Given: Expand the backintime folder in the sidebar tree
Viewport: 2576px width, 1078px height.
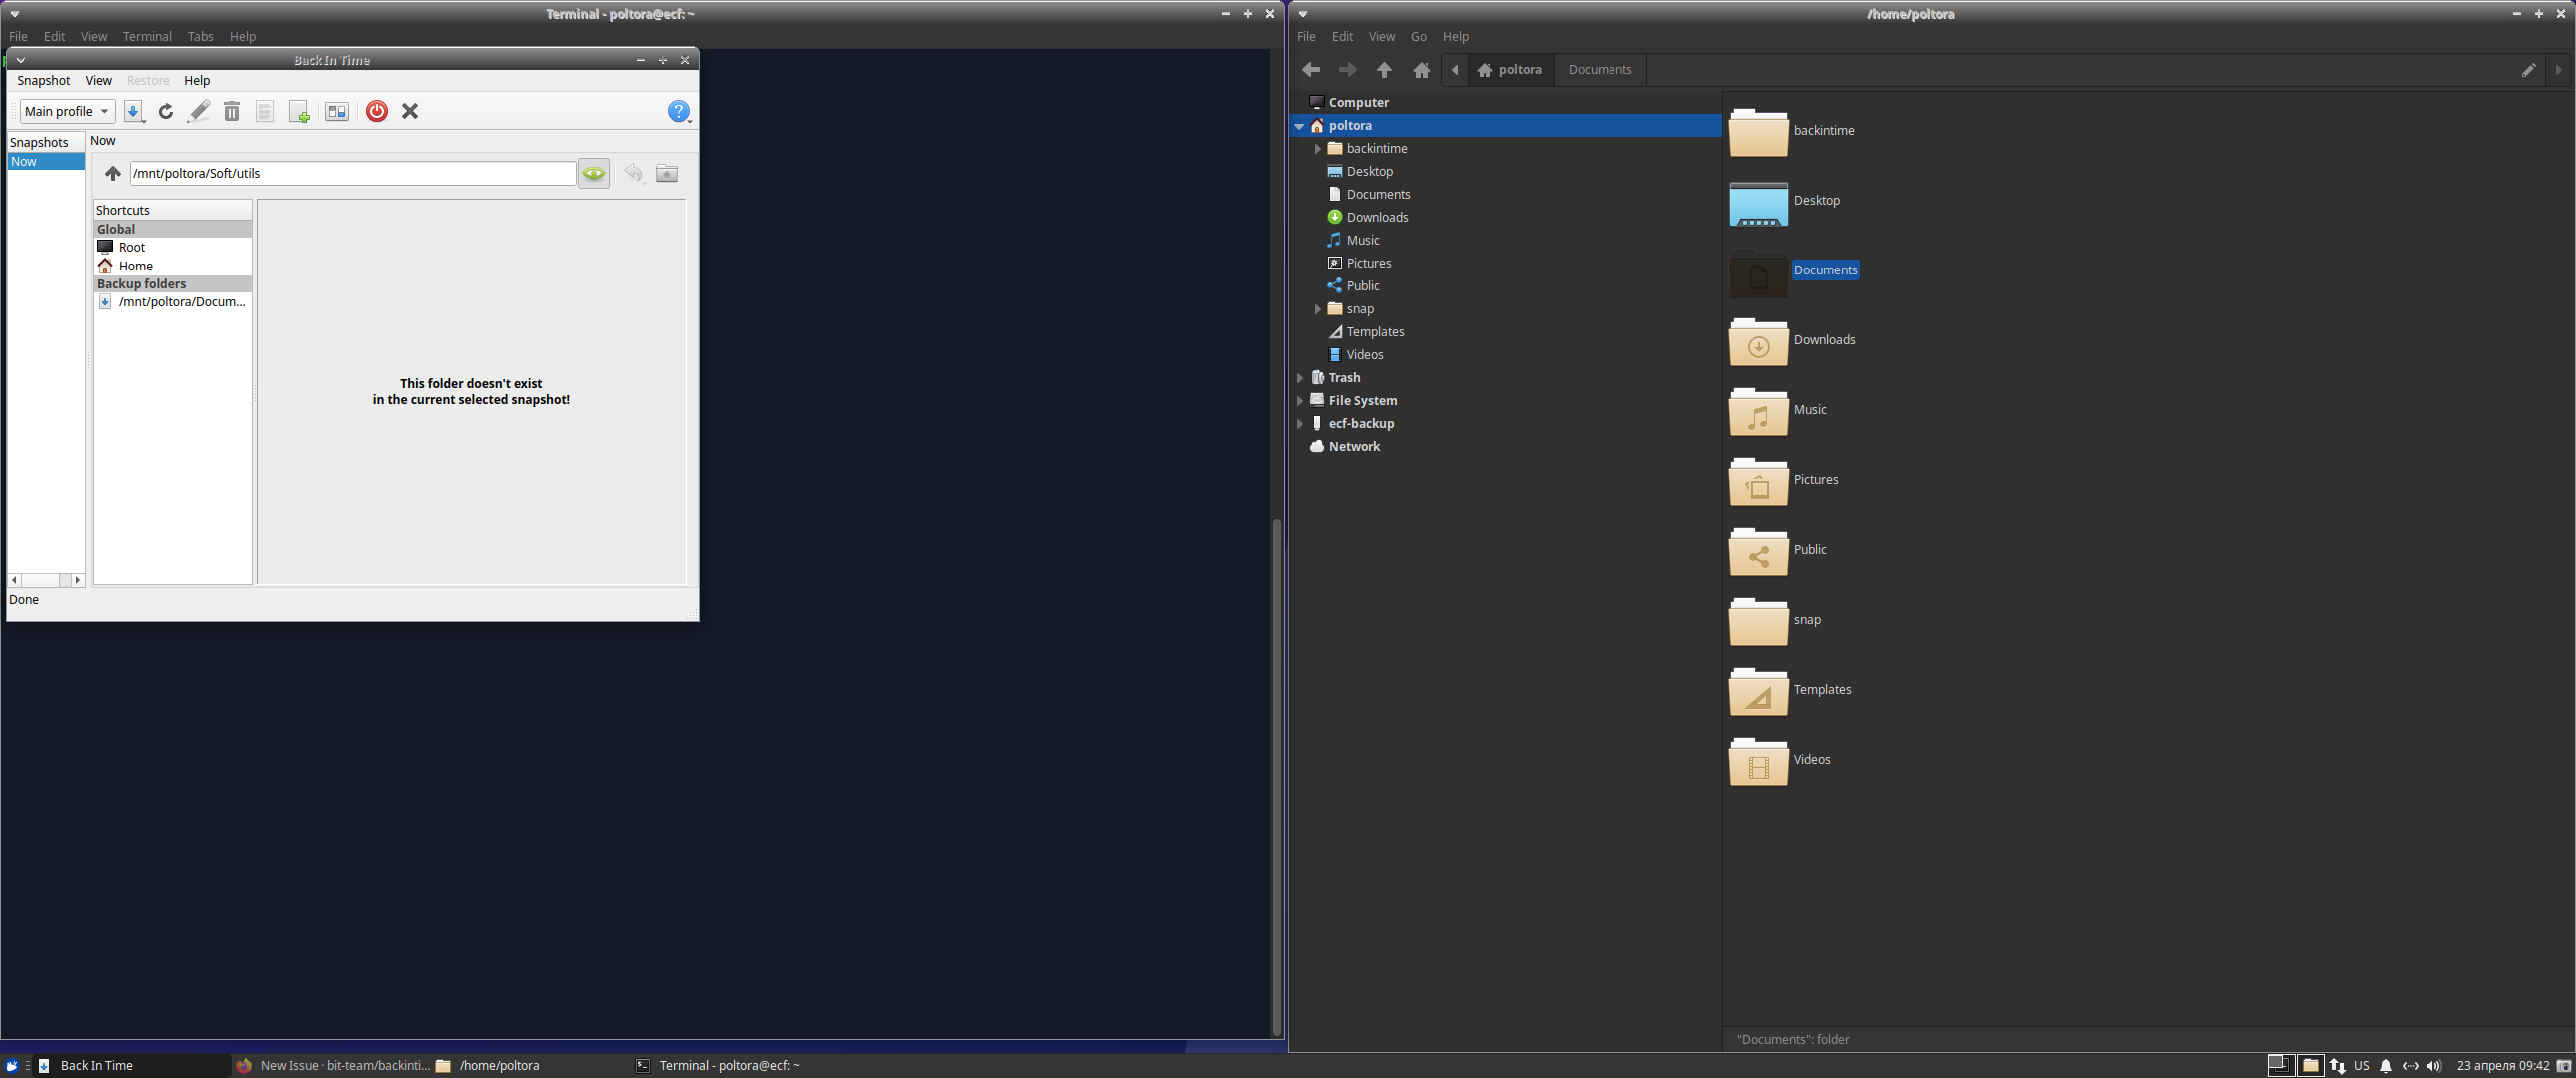Looking at the screenshot, I should pos(1318,147).
